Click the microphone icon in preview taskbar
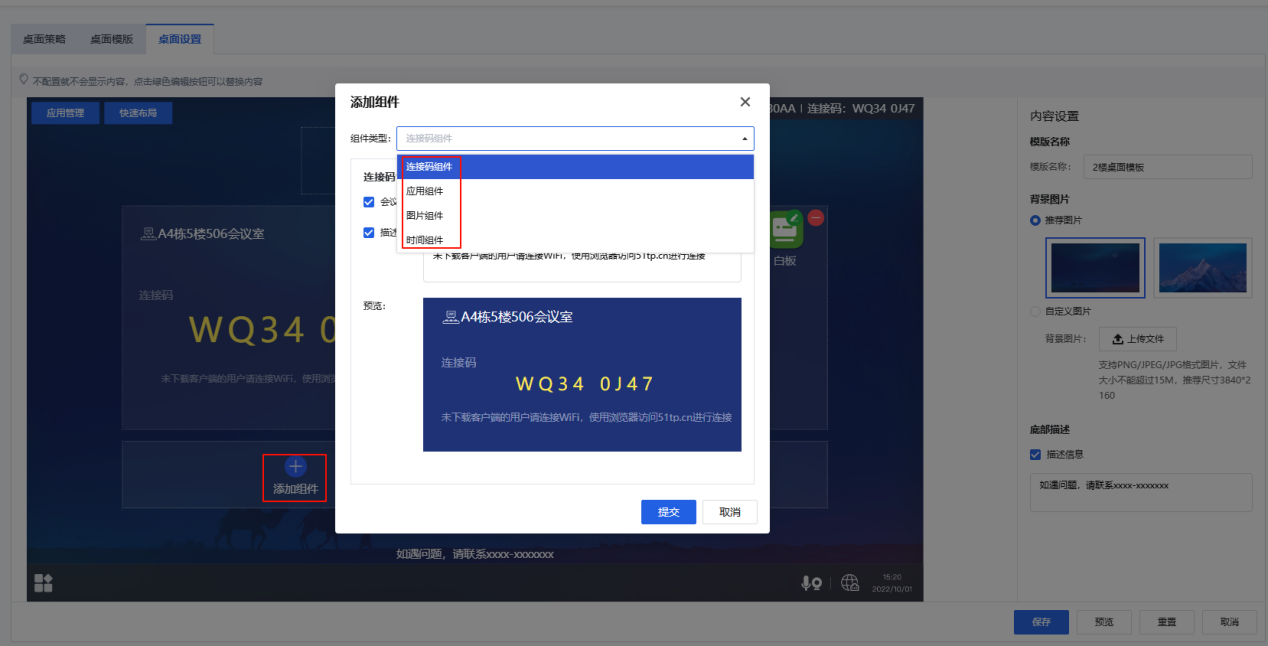 (810, 583)
